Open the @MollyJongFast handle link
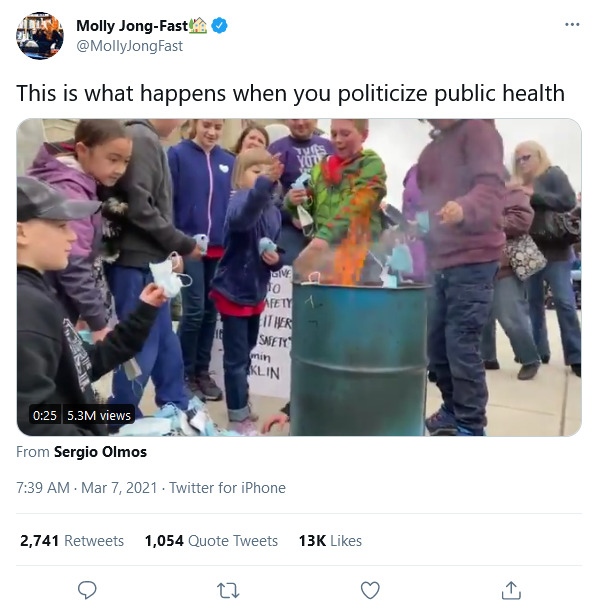598x613 pixels. point(129,46)
